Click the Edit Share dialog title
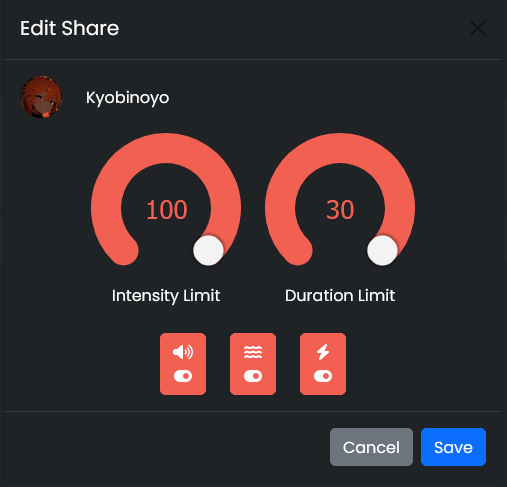 69,28
